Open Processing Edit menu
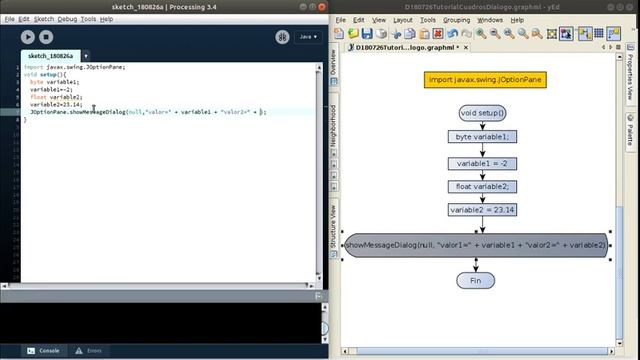 coord(24,19)
